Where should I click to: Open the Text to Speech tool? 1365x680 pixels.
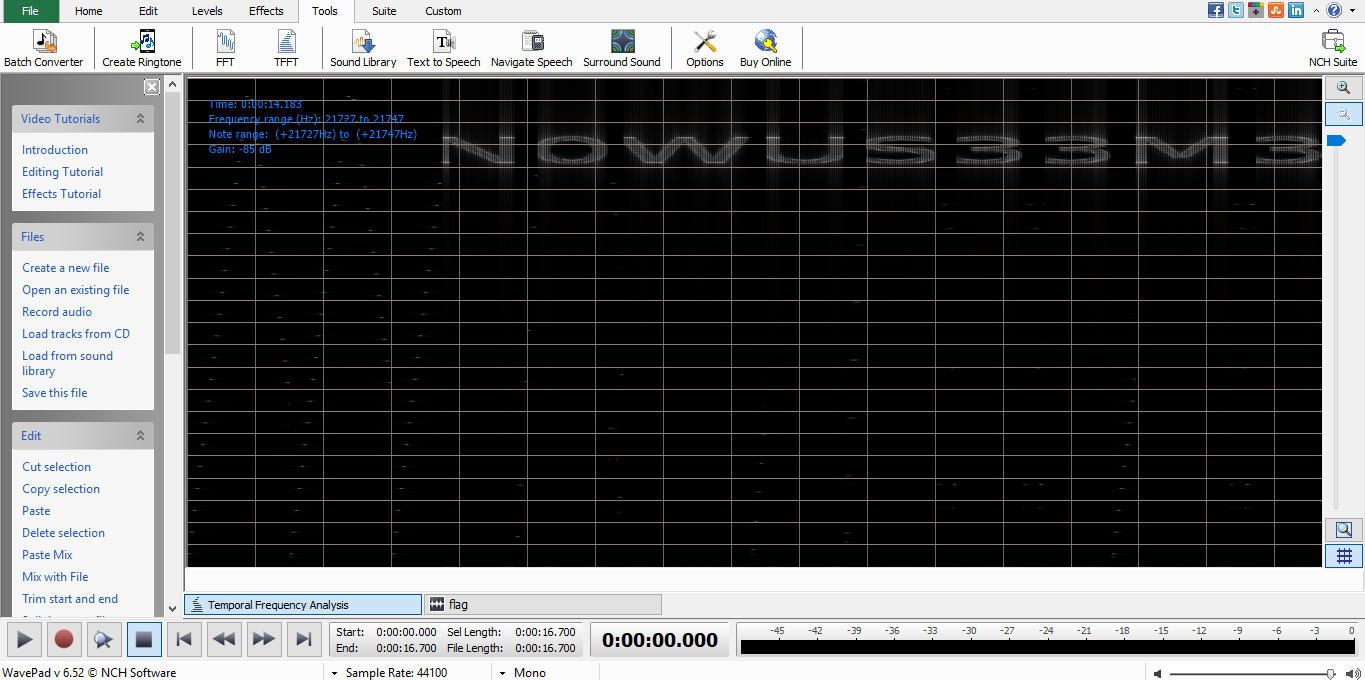443,48
